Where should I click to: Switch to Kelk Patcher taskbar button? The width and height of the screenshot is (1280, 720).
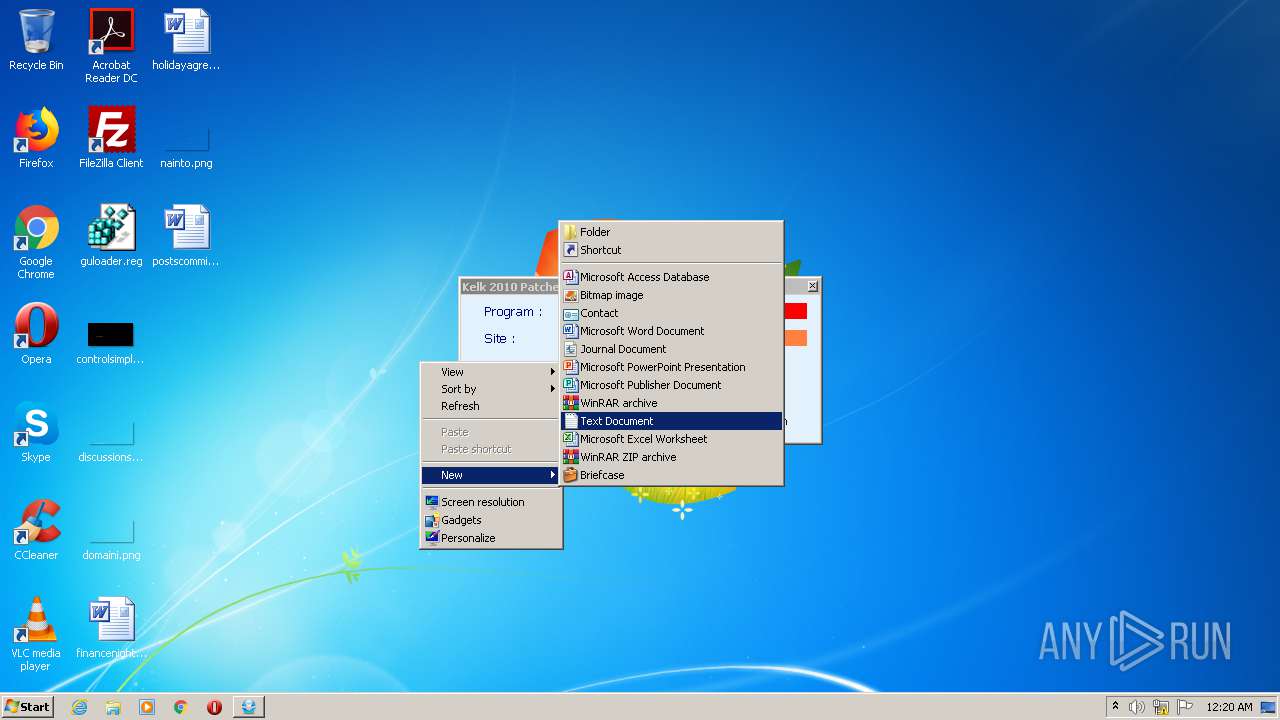click(249, 707)
